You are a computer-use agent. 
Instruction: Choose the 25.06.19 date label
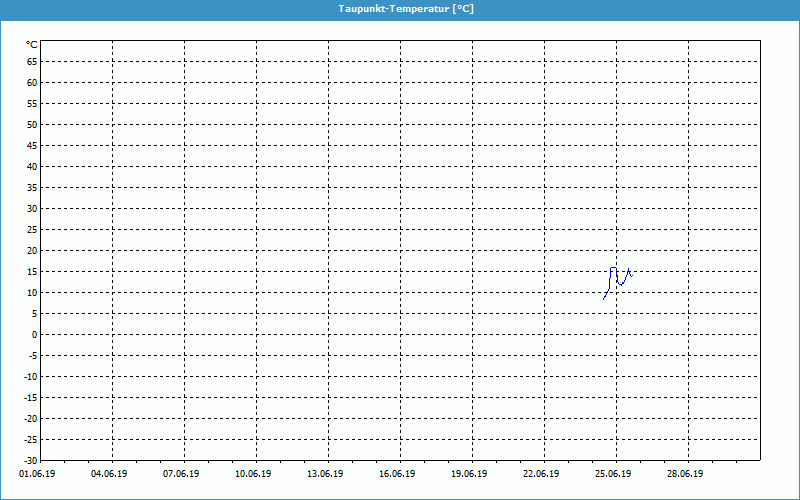click(614, 474)
